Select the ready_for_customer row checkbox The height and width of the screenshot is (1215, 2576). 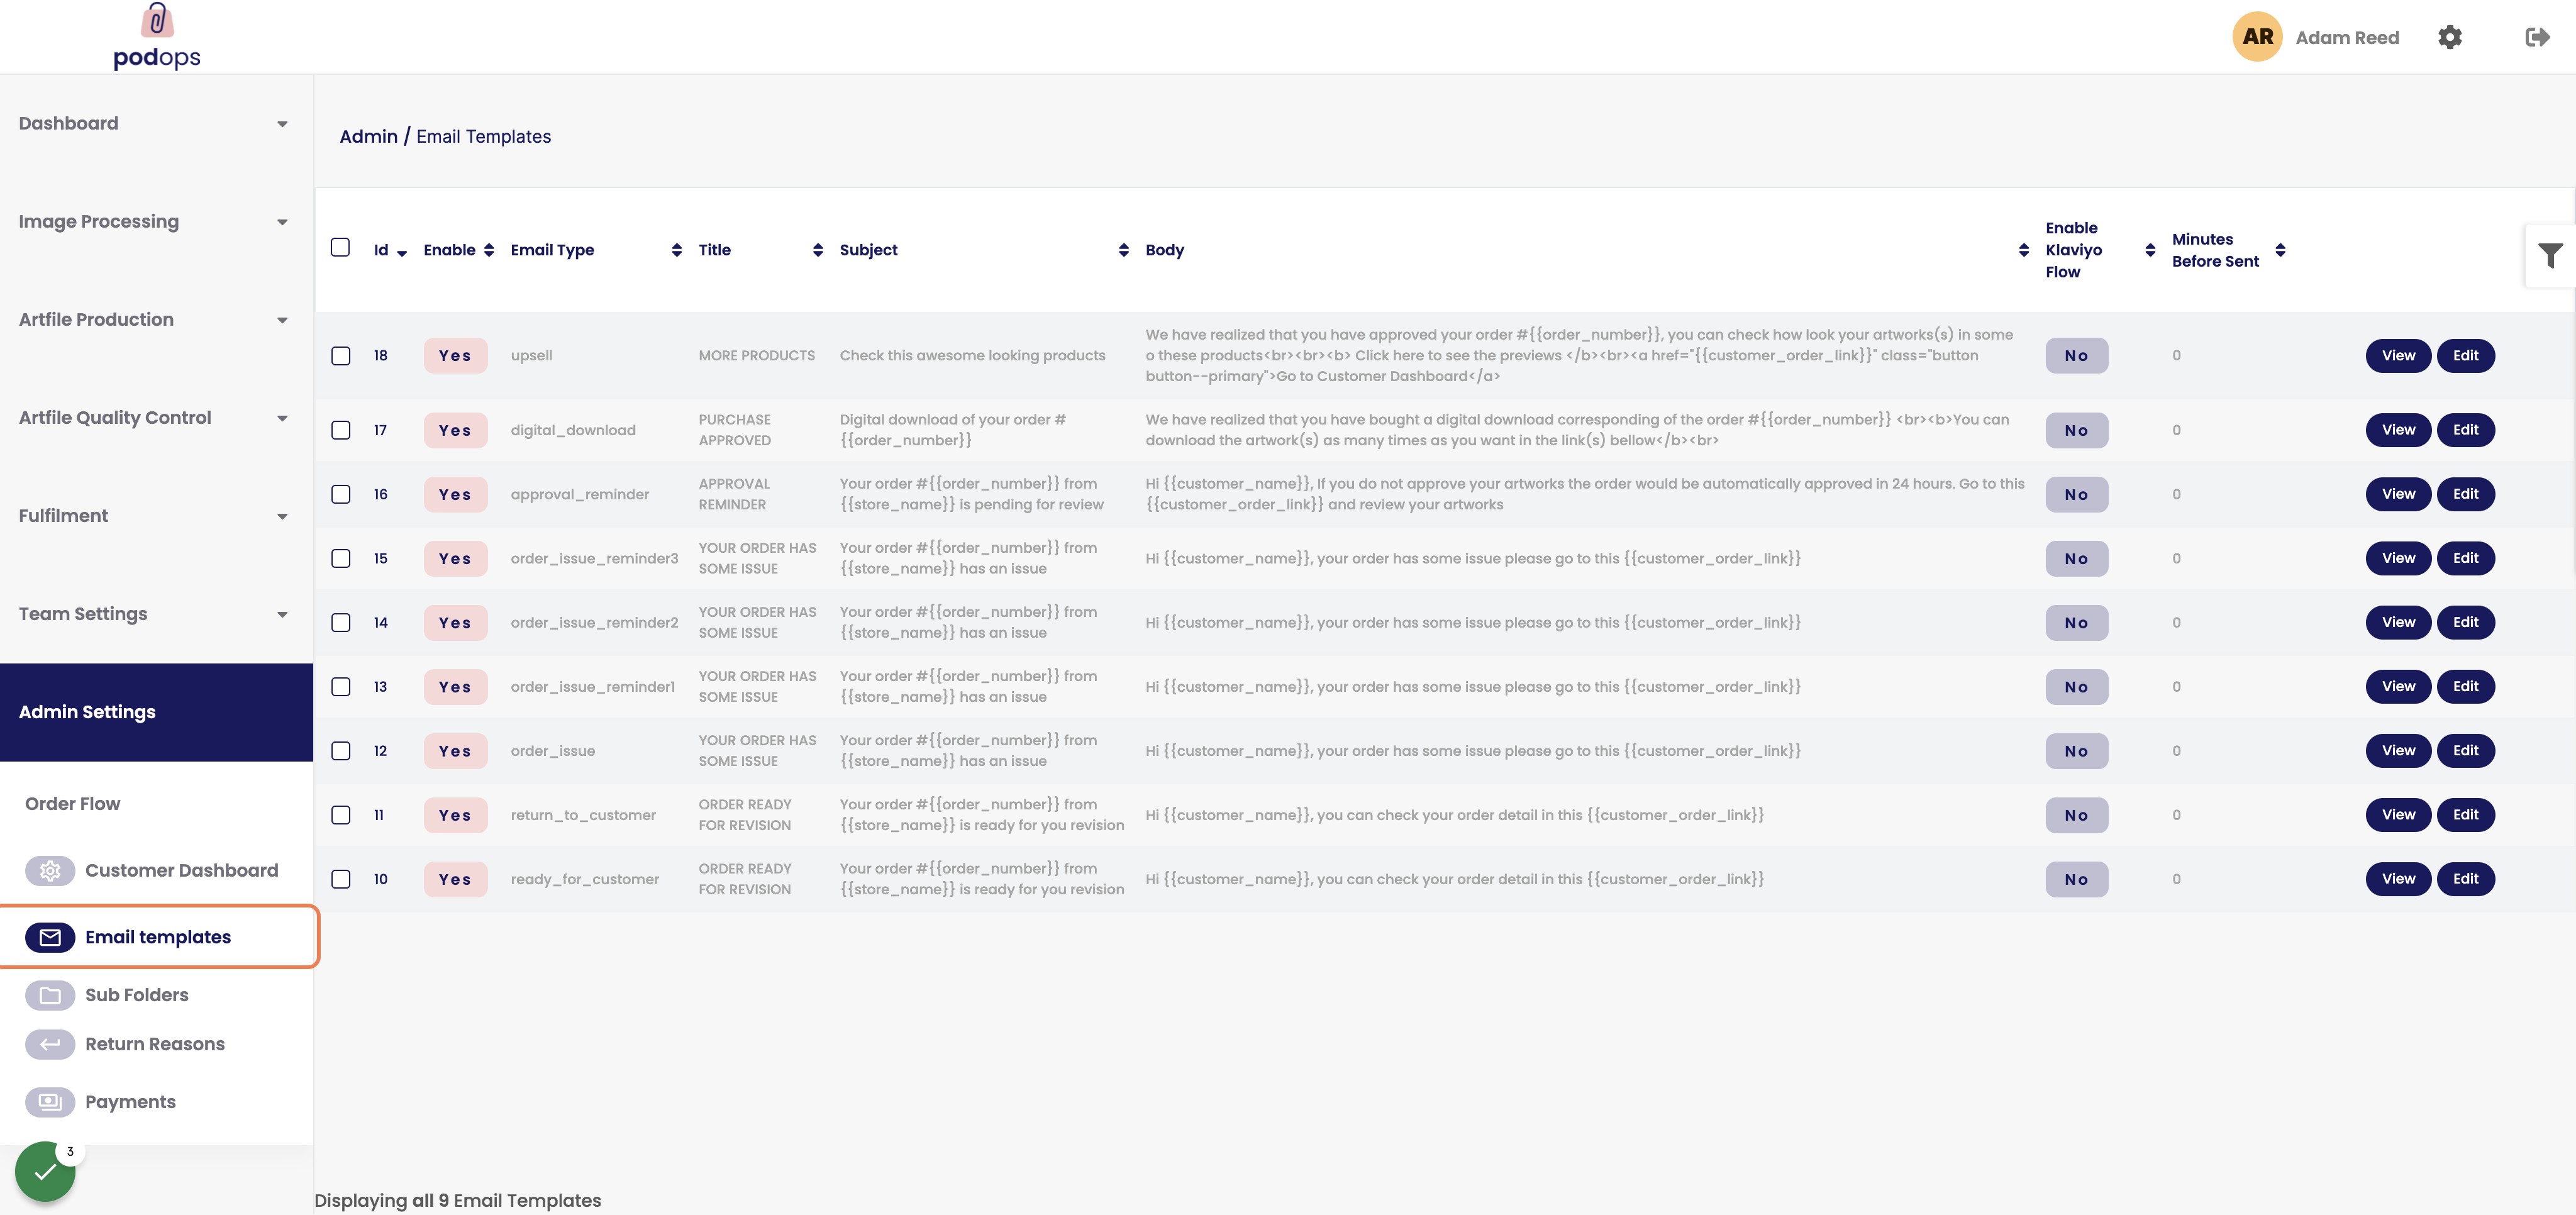click(x=341, y=879)
